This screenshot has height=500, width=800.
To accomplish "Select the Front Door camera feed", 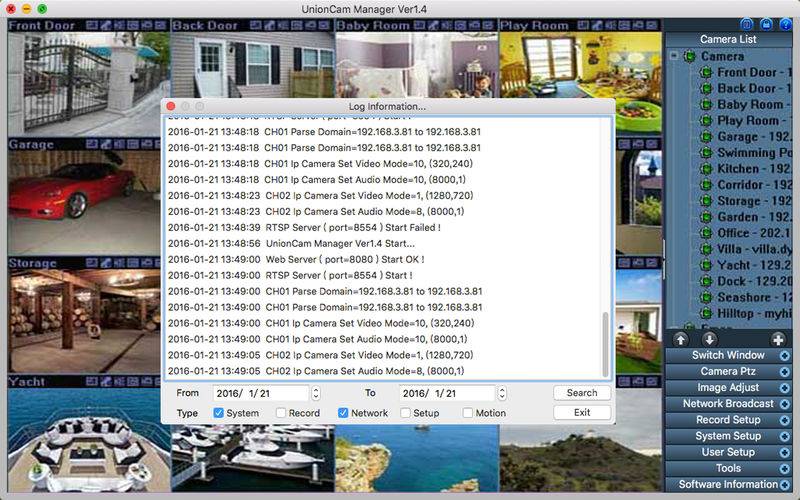I will (x=88, y=84).
